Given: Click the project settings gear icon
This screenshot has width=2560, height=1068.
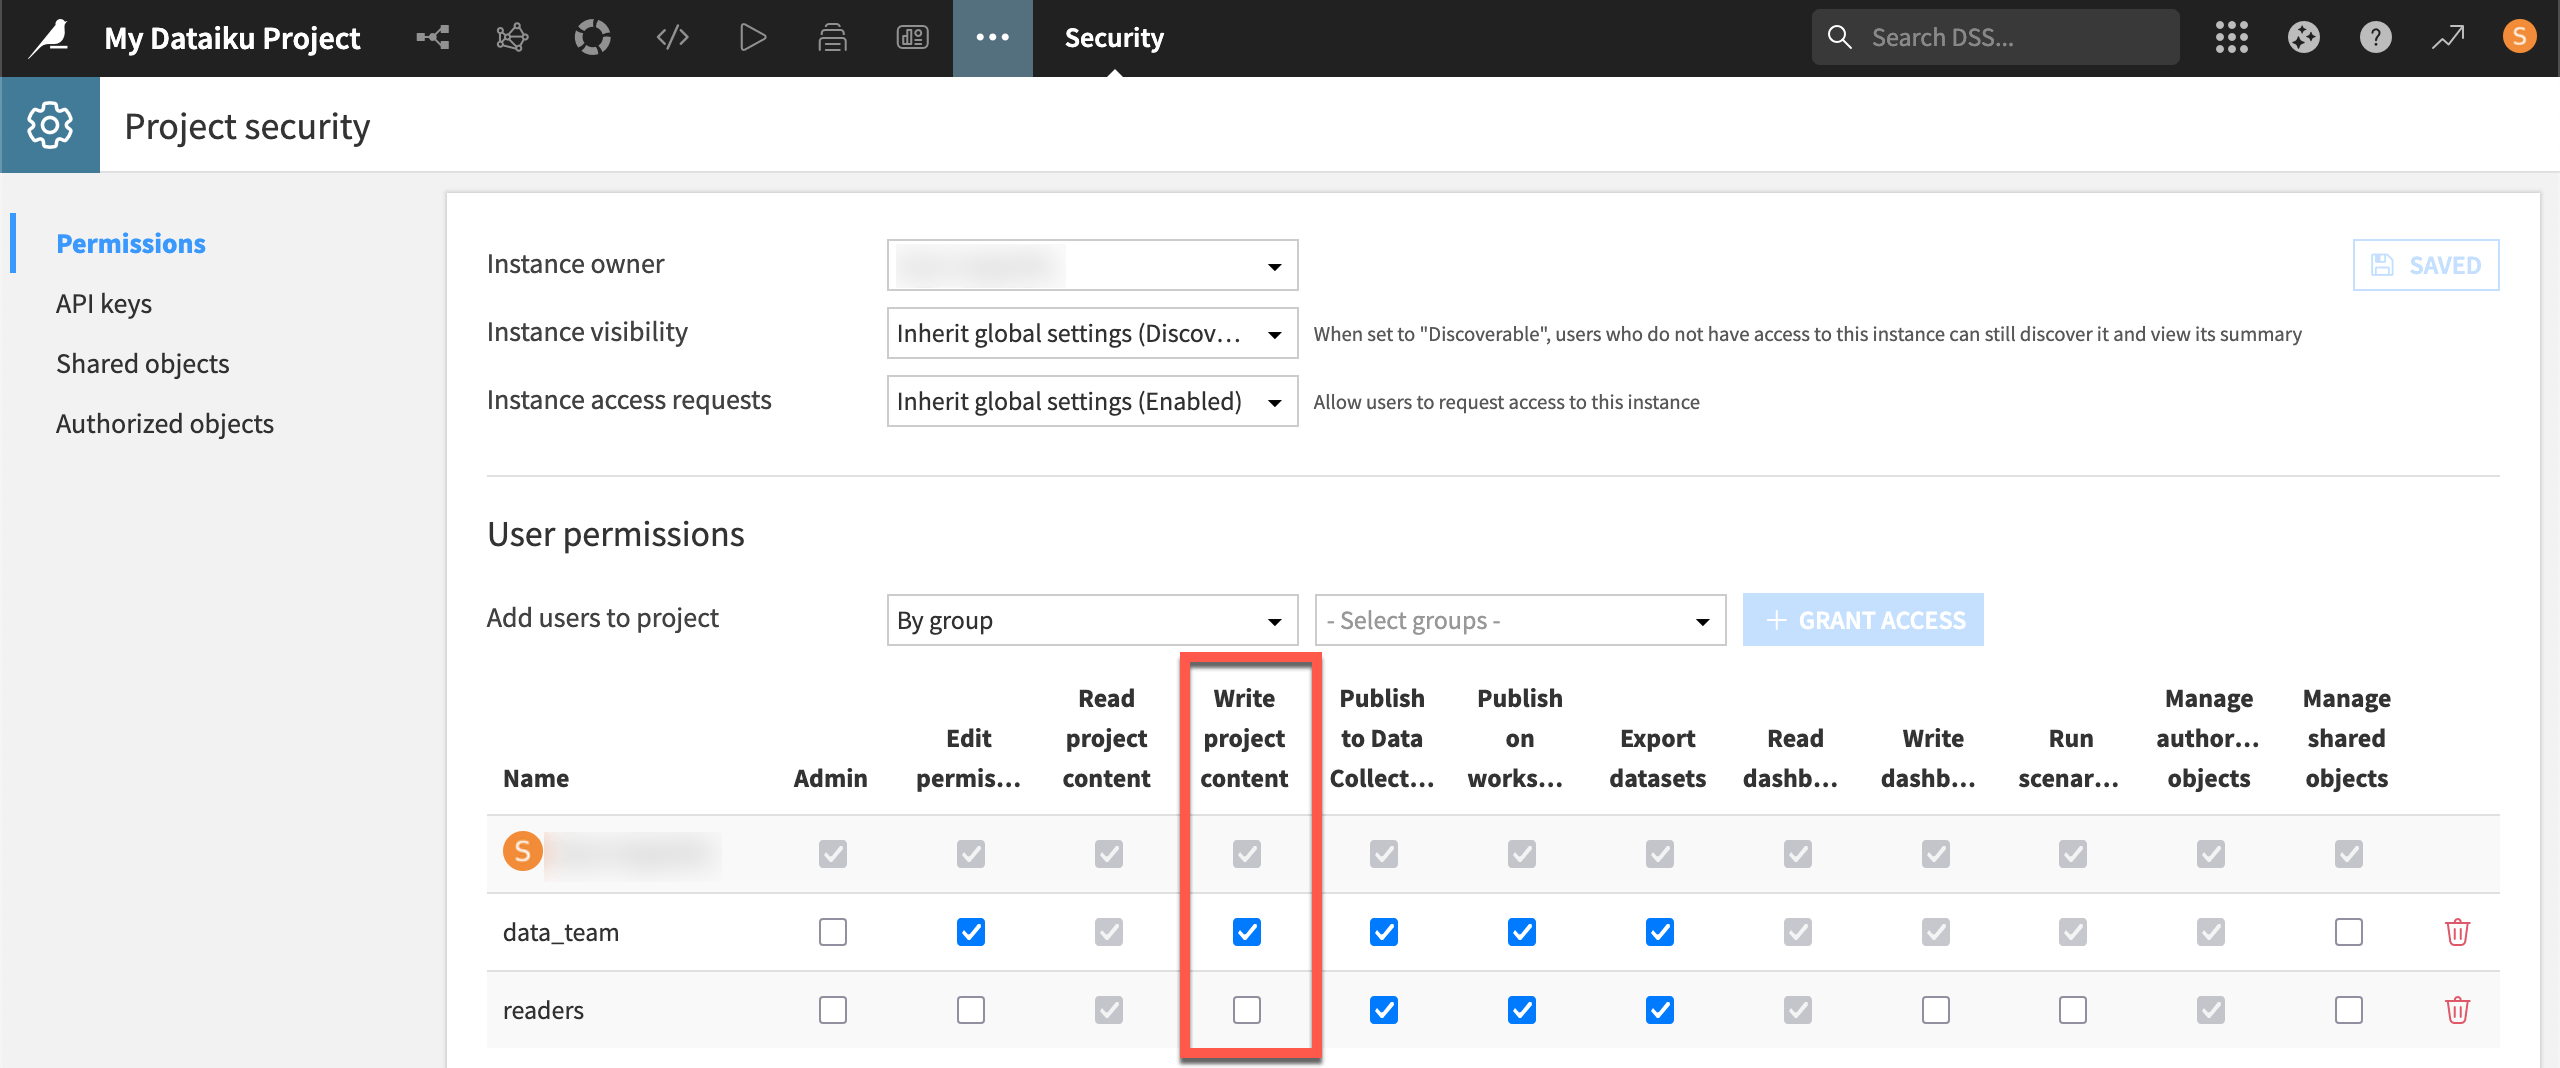Looking at the screenshot, I should pyautogui.click(x=50, y=125).
